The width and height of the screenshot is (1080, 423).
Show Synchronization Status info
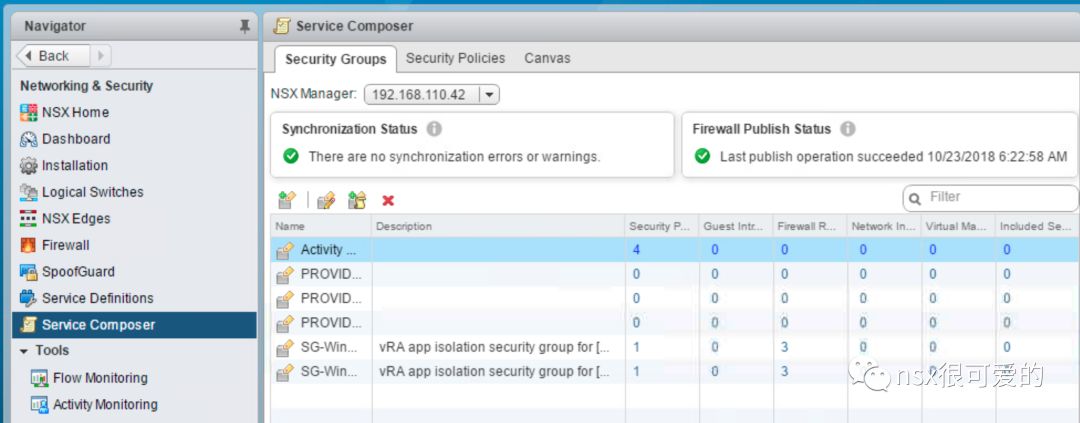pyautogui.click(x=434, y=129)
